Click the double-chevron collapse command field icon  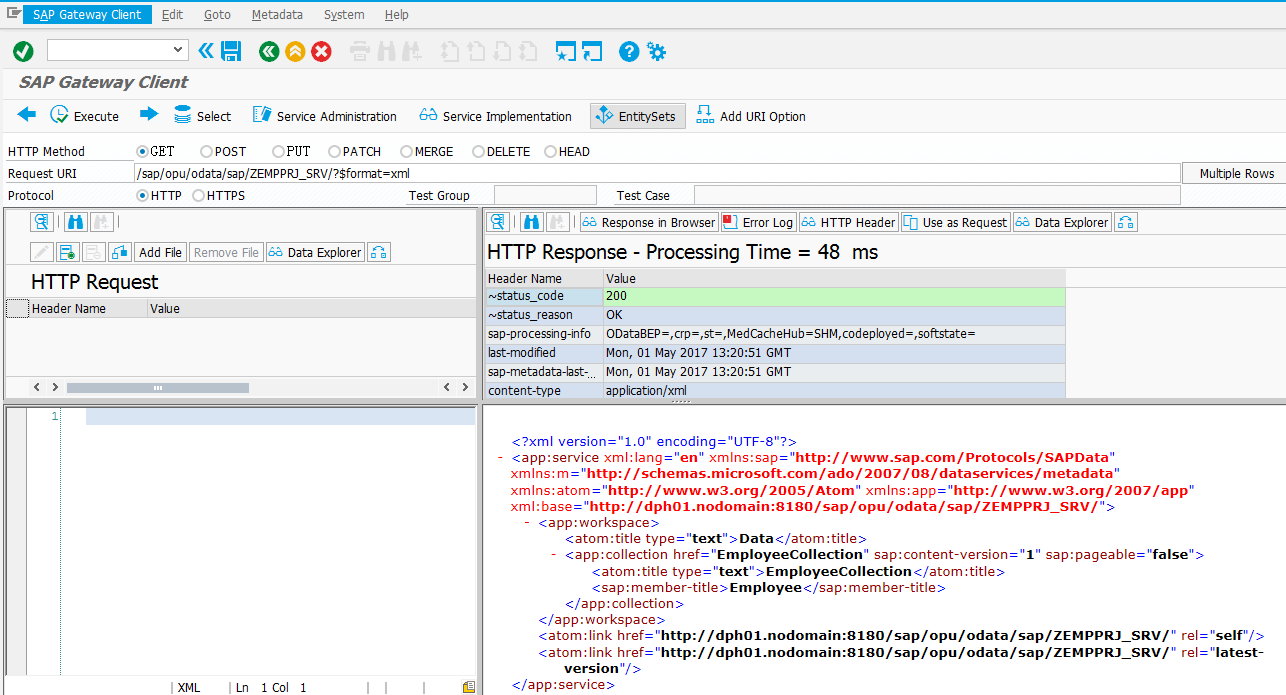point(206,51)
